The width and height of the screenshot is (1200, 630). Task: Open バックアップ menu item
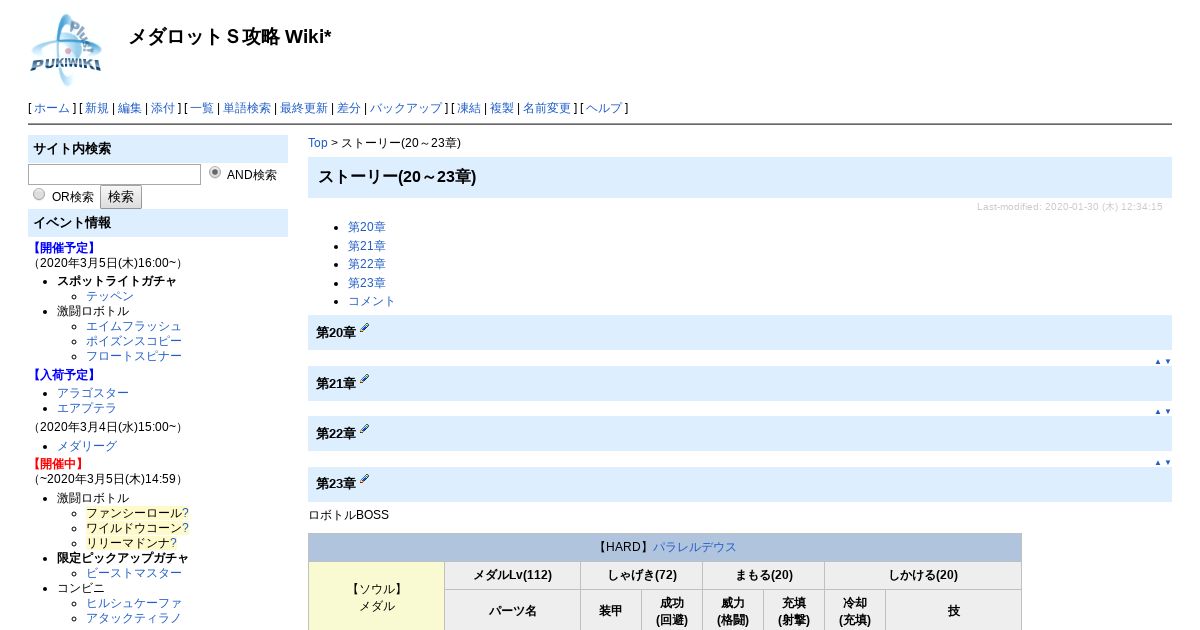point(406,108)
